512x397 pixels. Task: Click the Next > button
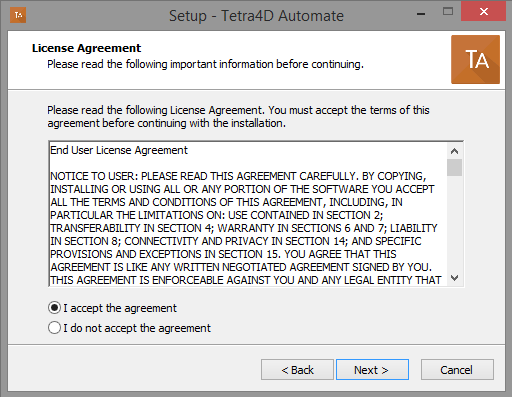click(372, 370)
